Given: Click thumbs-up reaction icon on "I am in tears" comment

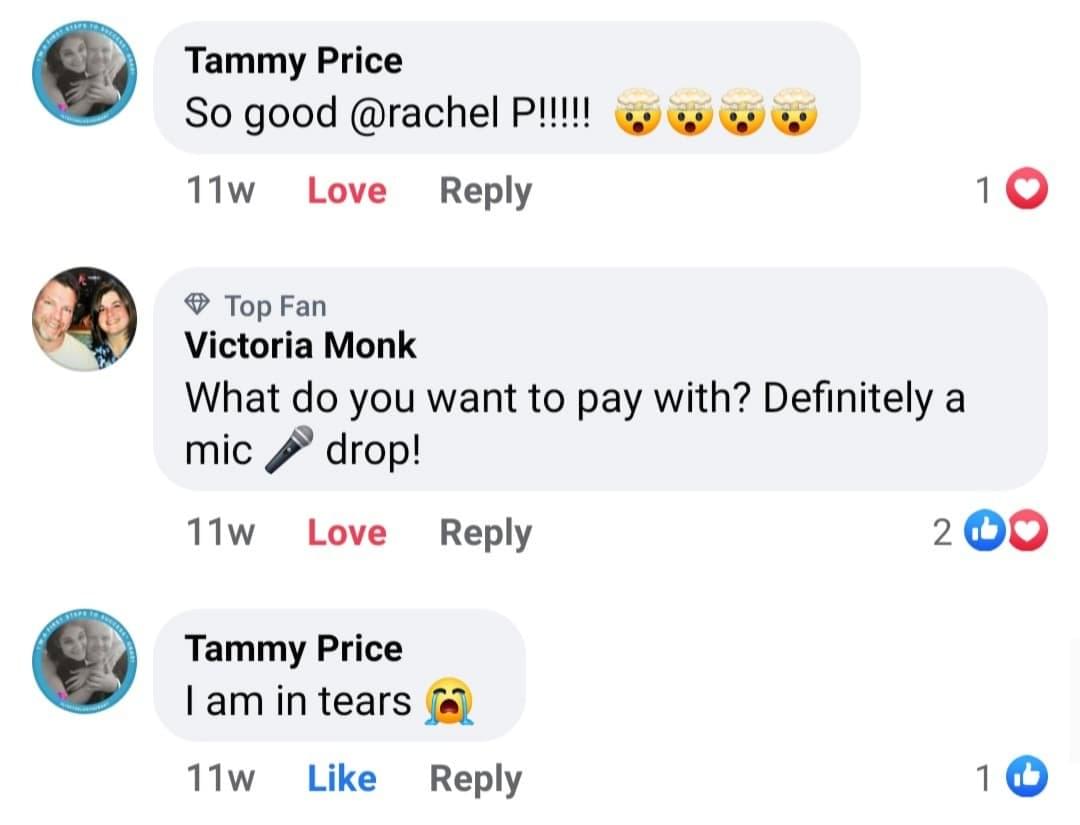Looking at the screenshot, I should [x=1025, y=778].
